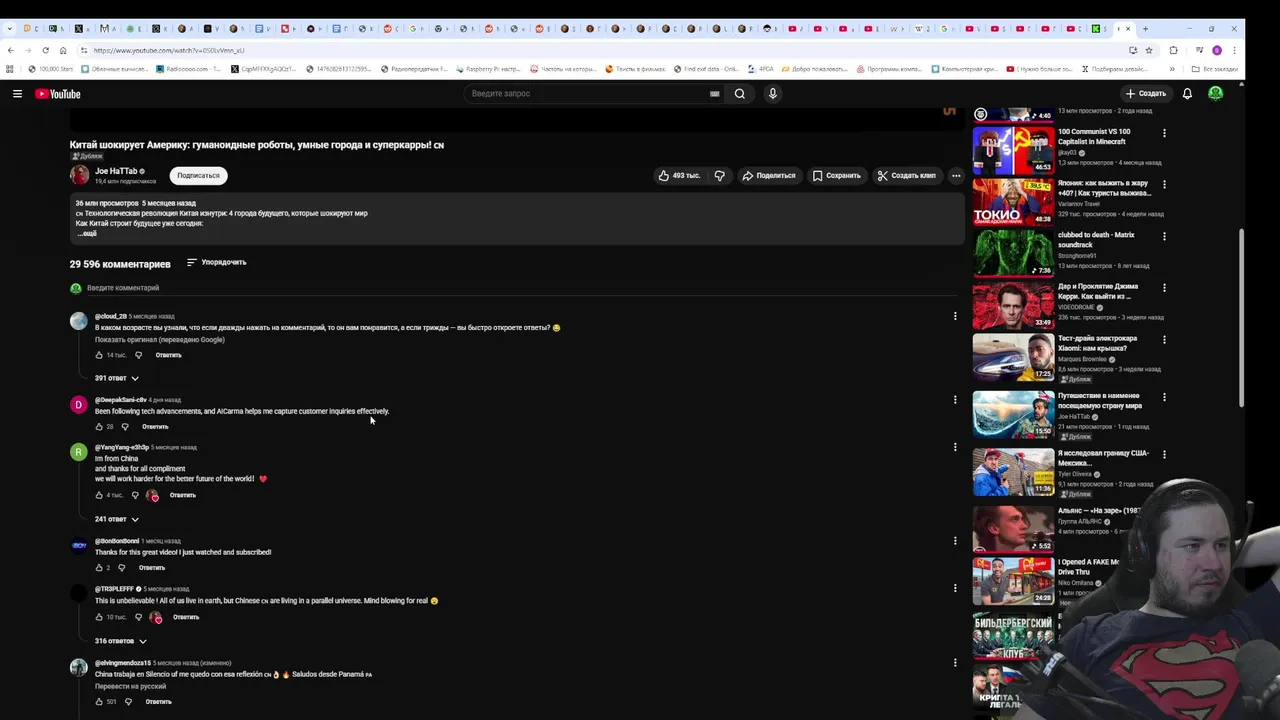Viewport: 1280px width, 720px height.
Task: Dislike the video
Action: pyautogui.click(x=719, y=175)
